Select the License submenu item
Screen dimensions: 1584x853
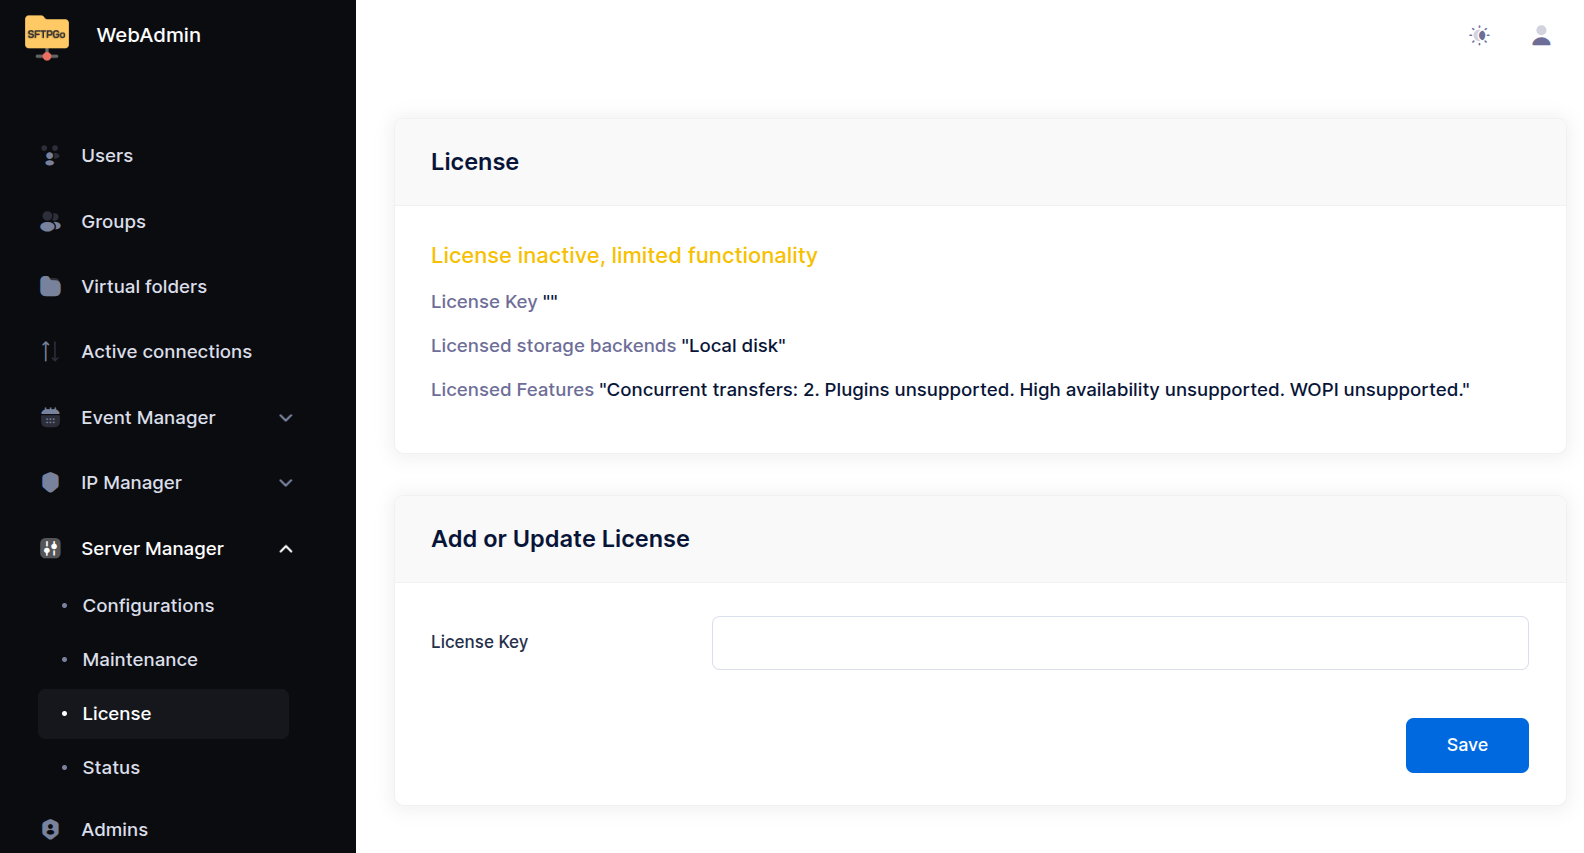coord(163,714)
